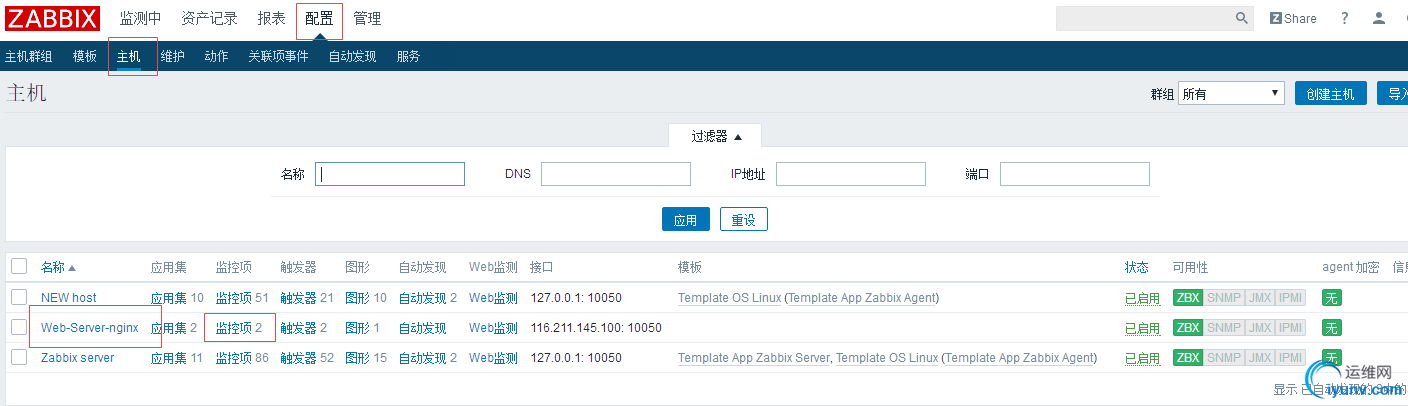Open 监控项 for Web-Server-nginx
1408x406 pixels.
(233, 327)
